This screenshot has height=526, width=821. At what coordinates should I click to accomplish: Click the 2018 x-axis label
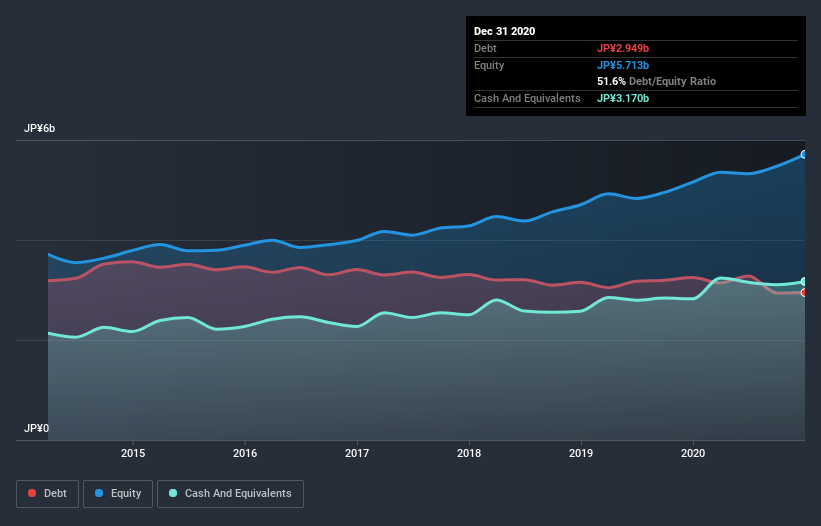469,453
